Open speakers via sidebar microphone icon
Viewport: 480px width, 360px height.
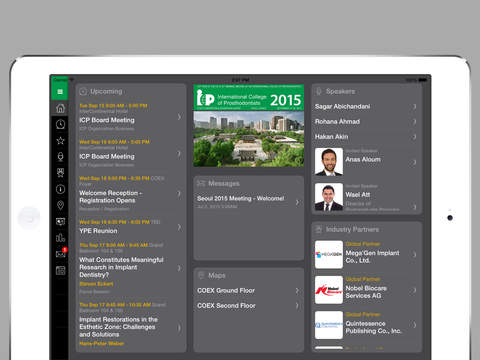tap(60, 157)
